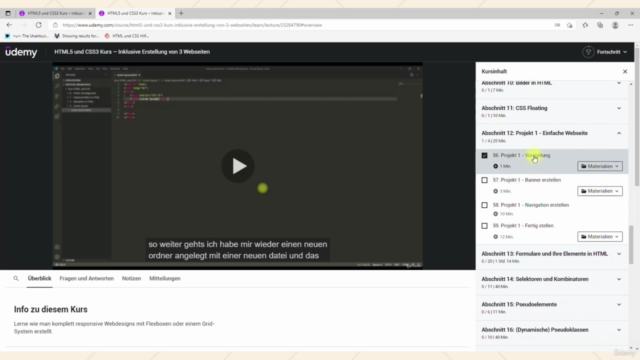Expand Abschnitt 16 Pseudoklassen section

(619, 330)
